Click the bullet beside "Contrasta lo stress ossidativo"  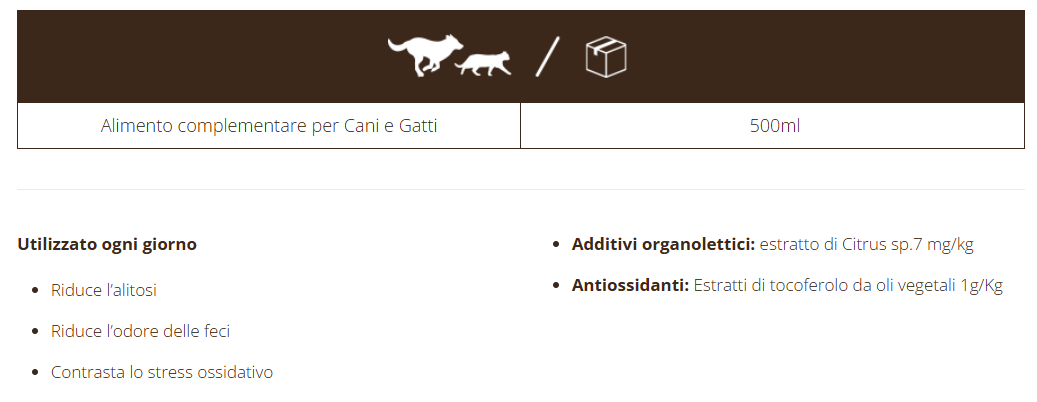[x=36, y=373]
